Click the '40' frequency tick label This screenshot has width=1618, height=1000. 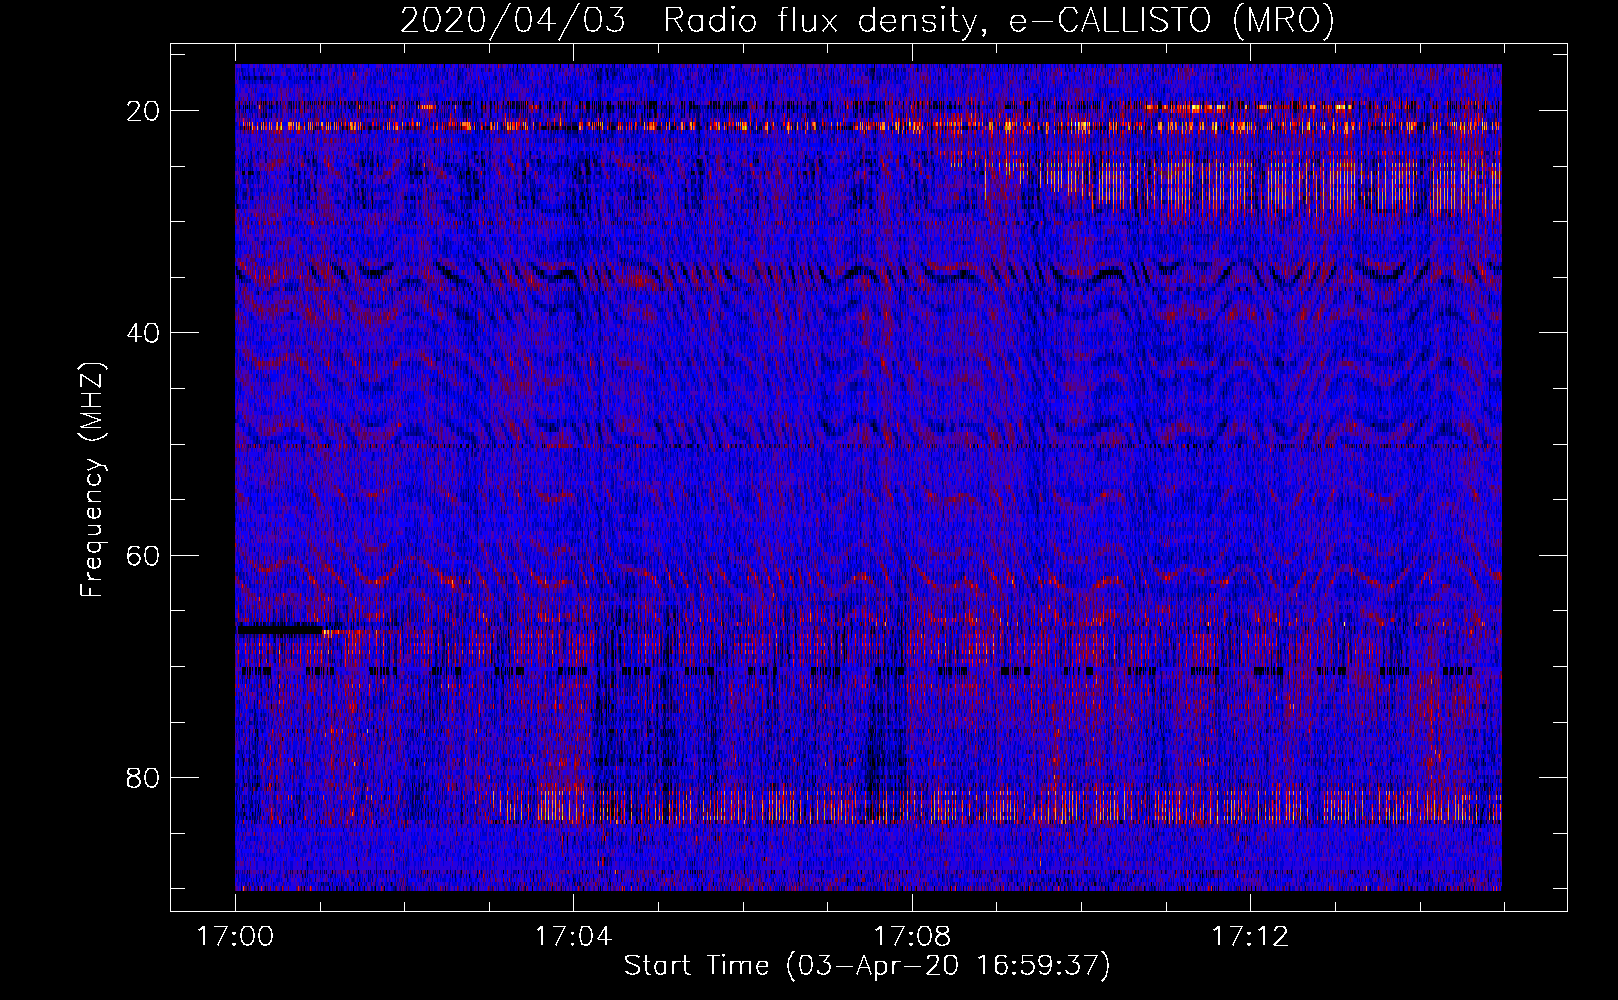point(143,333)
